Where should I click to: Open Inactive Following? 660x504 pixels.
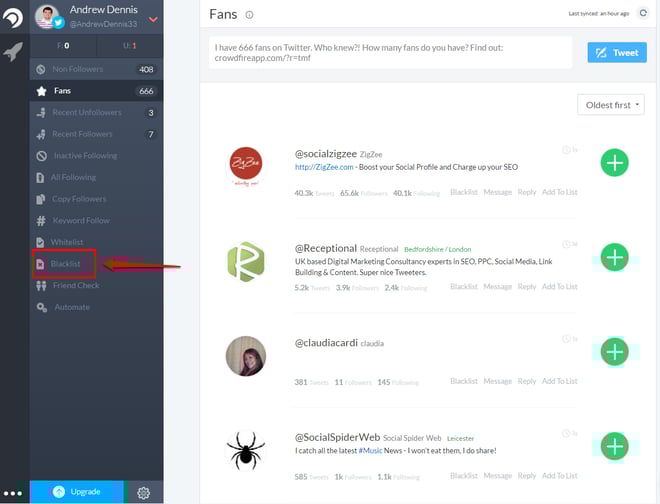[x=96, y=156]
